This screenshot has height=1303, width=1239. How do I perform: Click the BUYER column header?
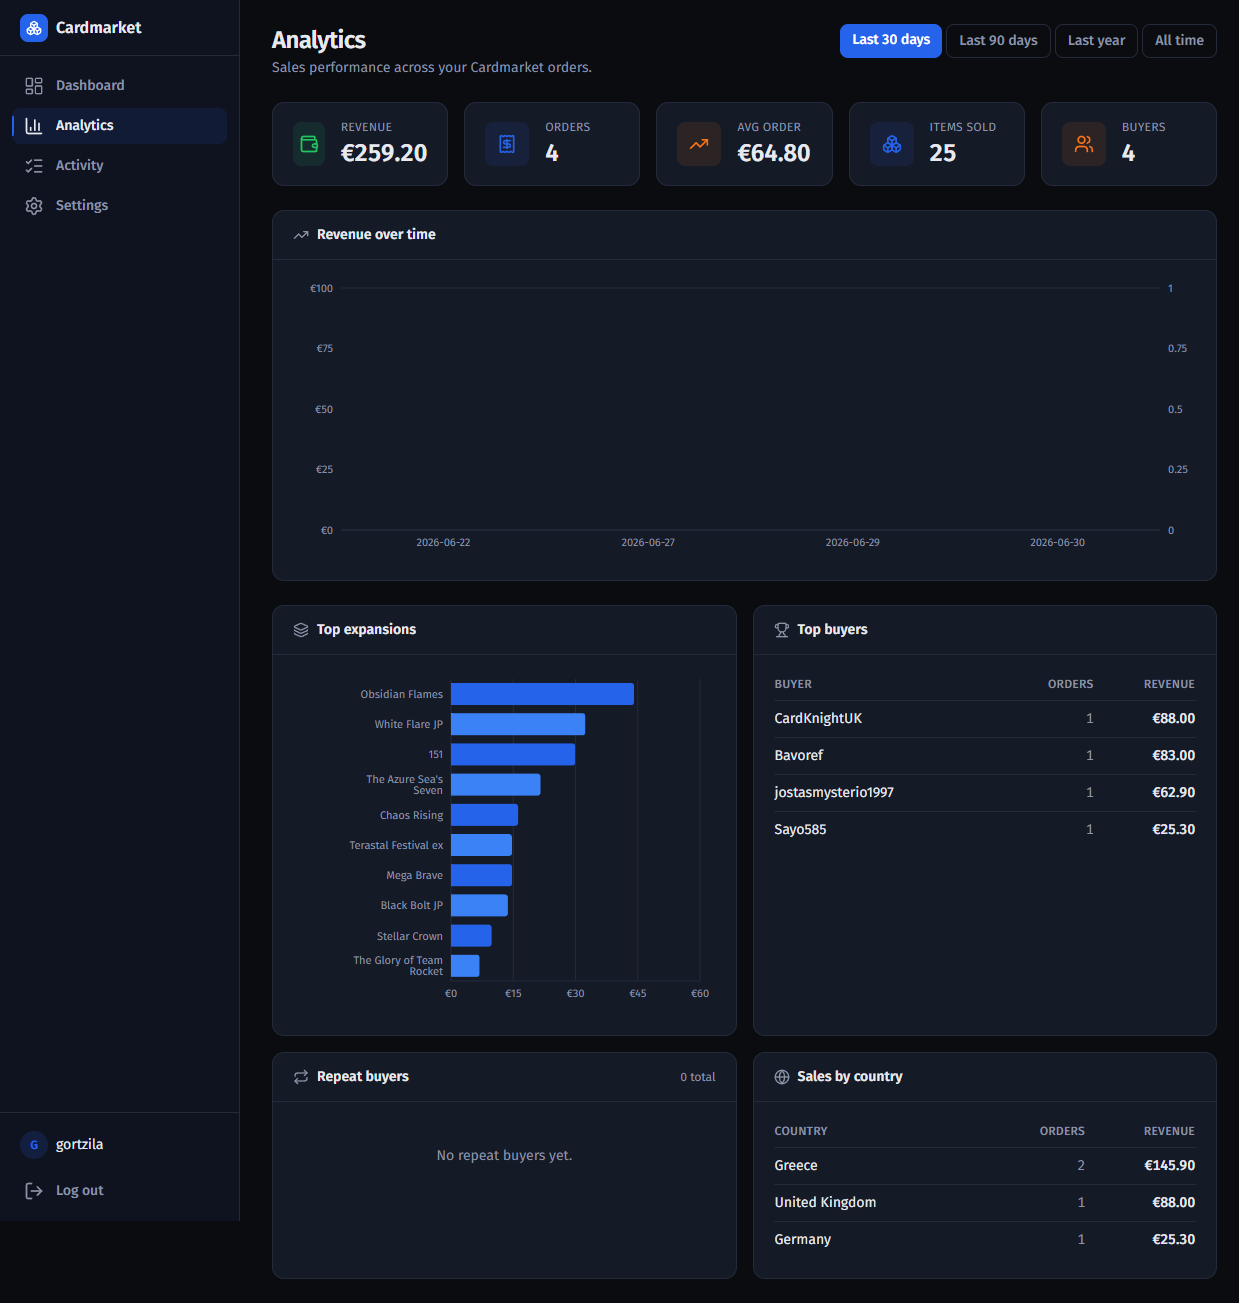click(793, 685)
